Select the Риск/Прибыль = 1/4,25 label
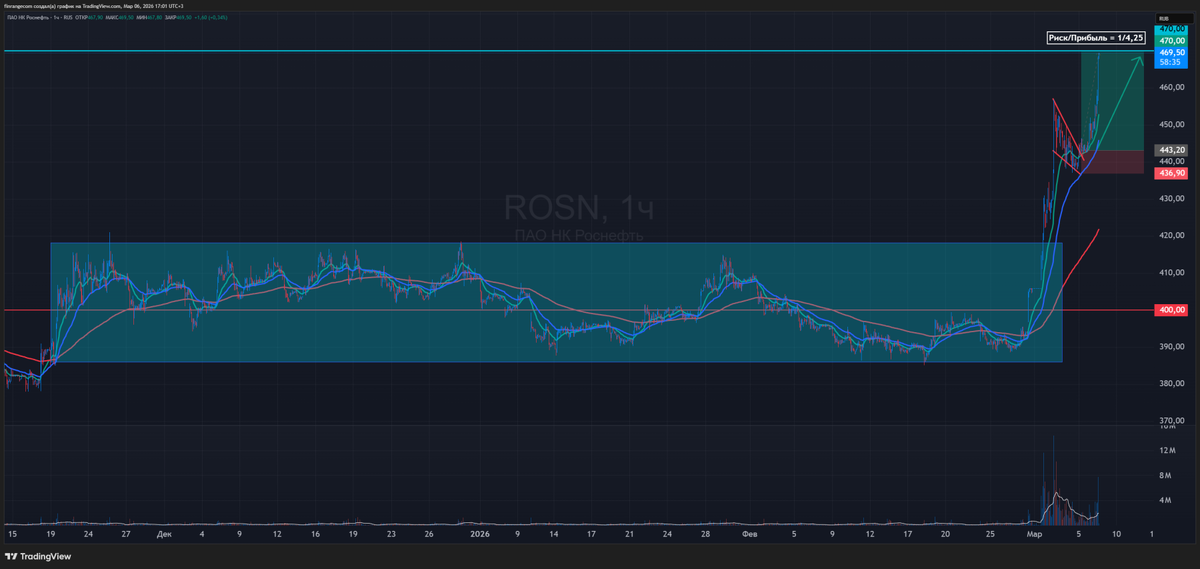The image size is (1200, 569). [1095, 38]
